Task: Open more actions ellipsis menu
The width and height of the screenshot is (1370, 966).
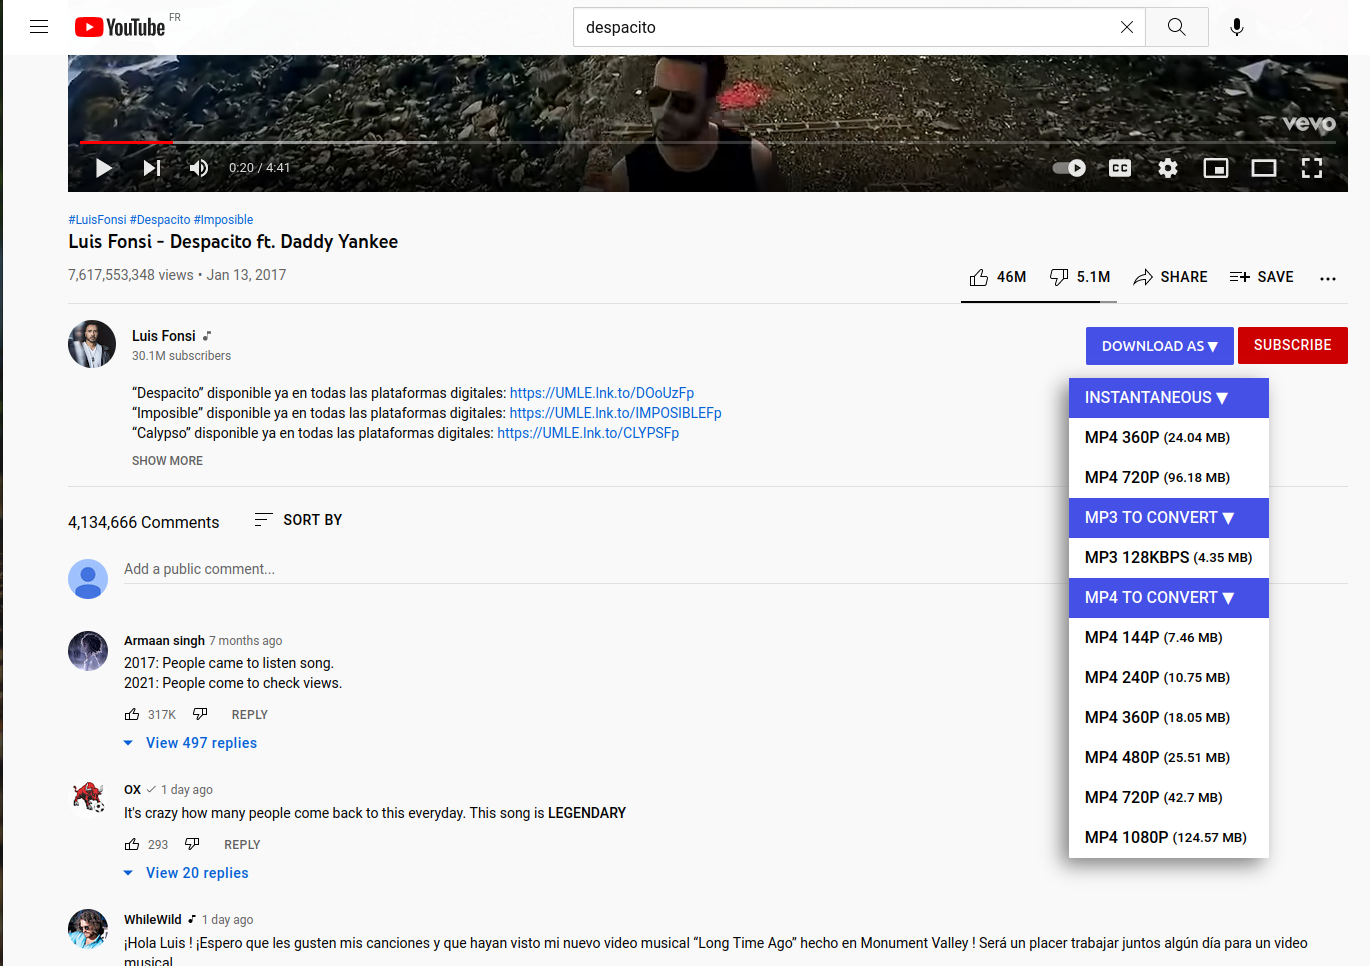Action: pyautogui.click(x=1328, y=278)
